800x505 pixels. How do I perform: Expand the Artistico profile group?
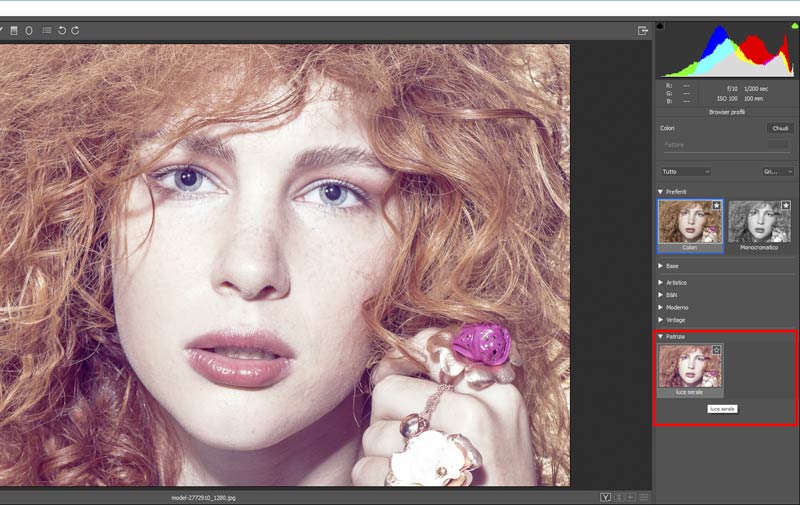[x=660, y=282]
